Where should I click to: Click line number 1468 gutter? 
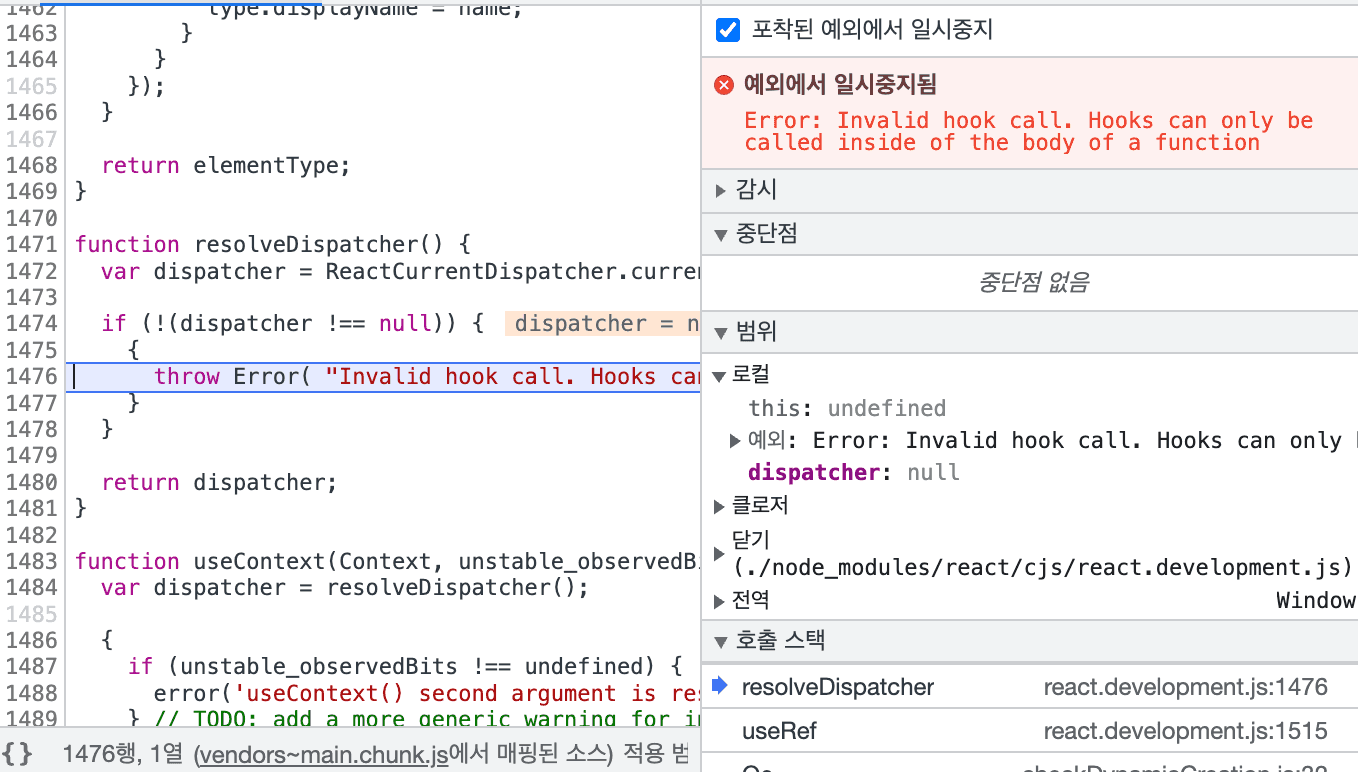(31, 165)
